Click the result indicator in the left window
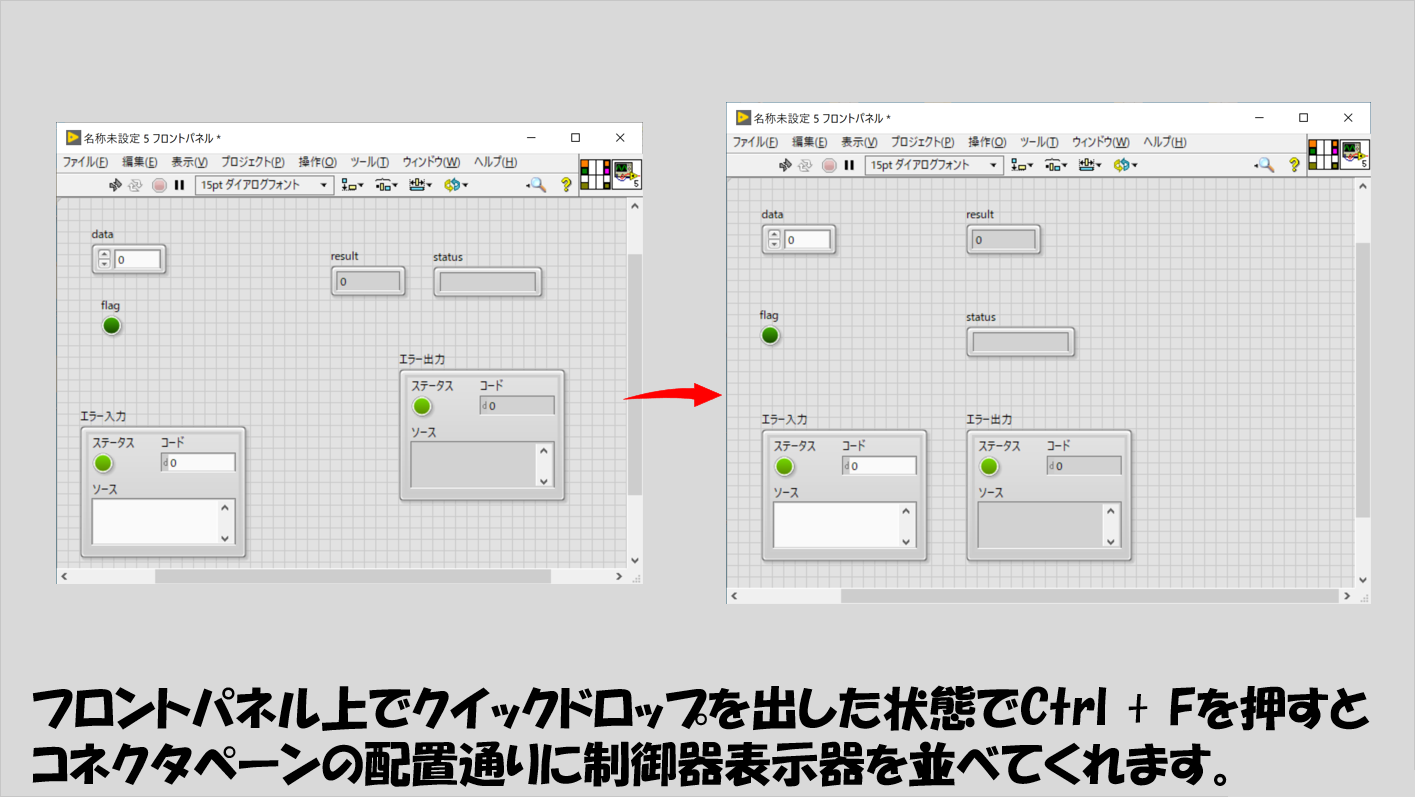 (368, 282)
